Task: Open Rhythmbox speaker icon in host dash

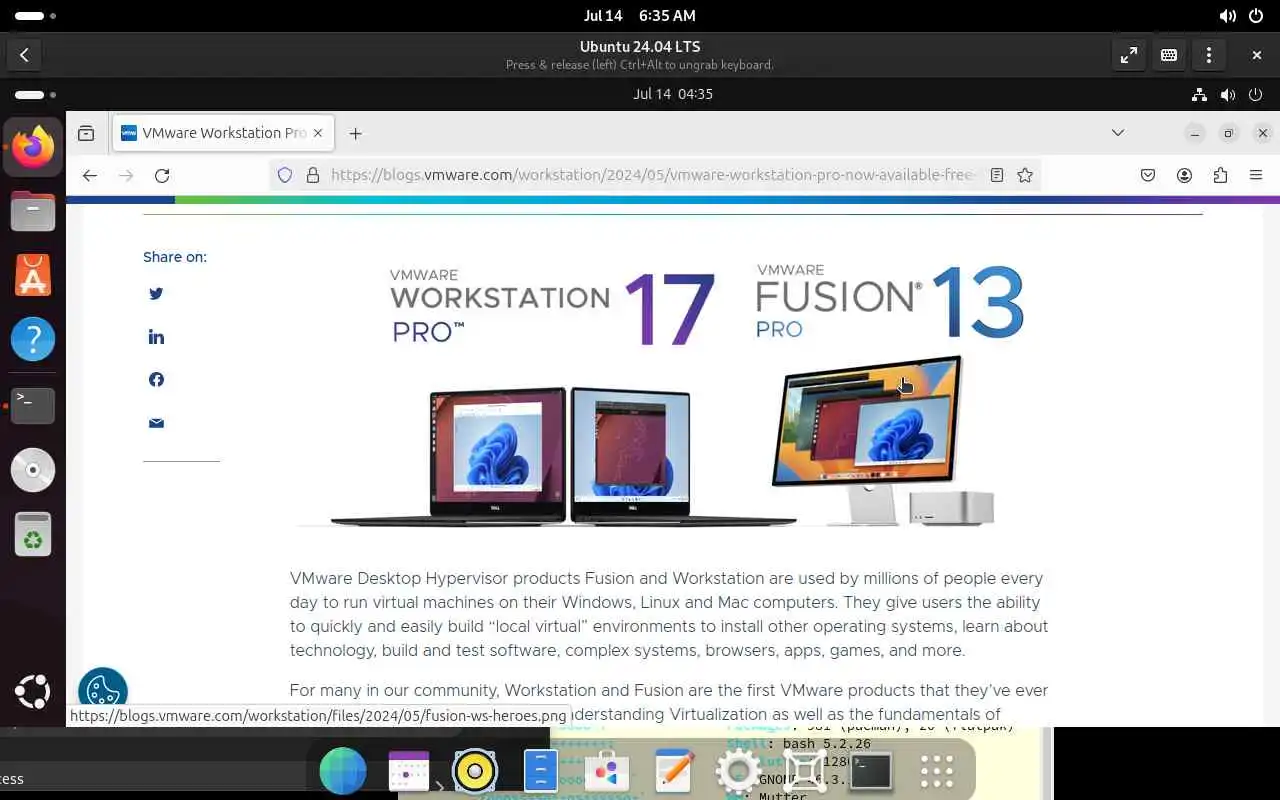Action: point(475,771)
